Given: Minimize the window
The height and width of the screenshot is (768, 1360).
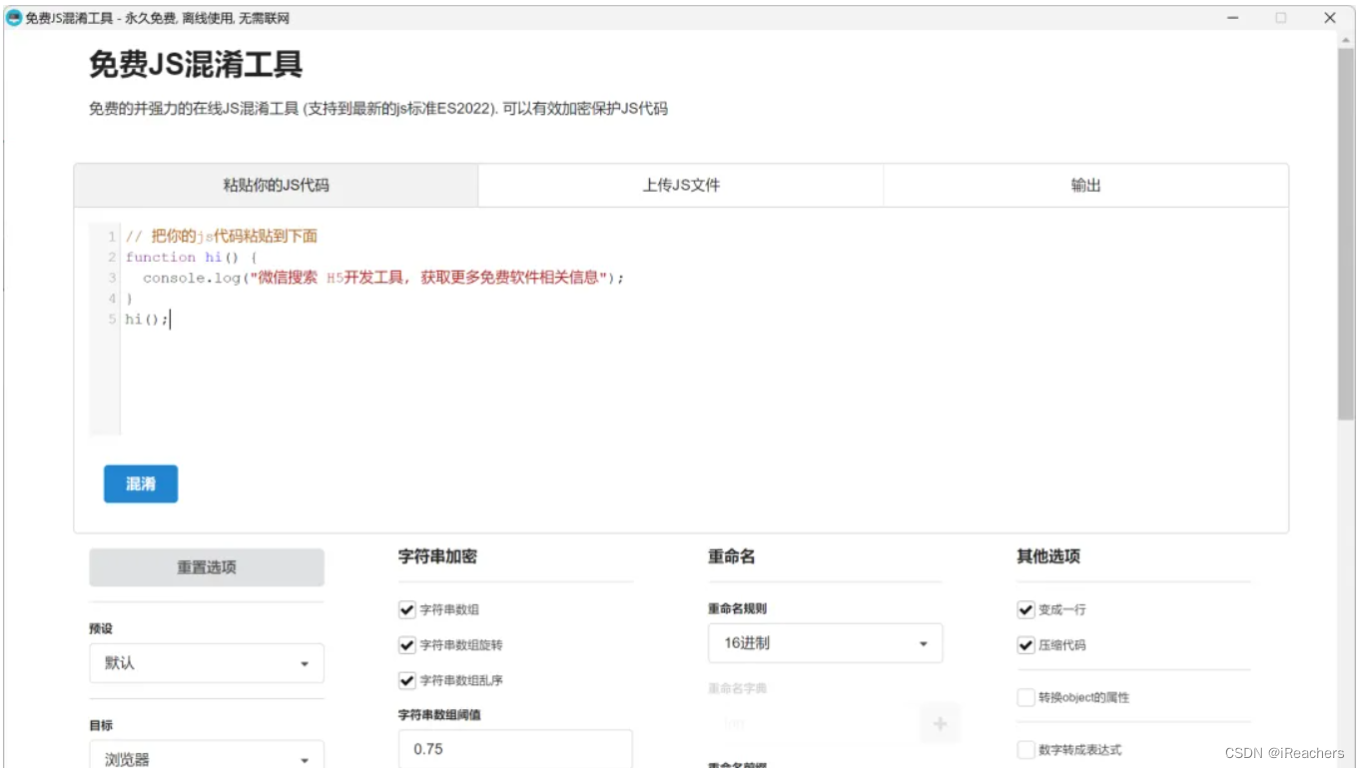Looking at the screenshot, I should click(x=1233, y=18).
